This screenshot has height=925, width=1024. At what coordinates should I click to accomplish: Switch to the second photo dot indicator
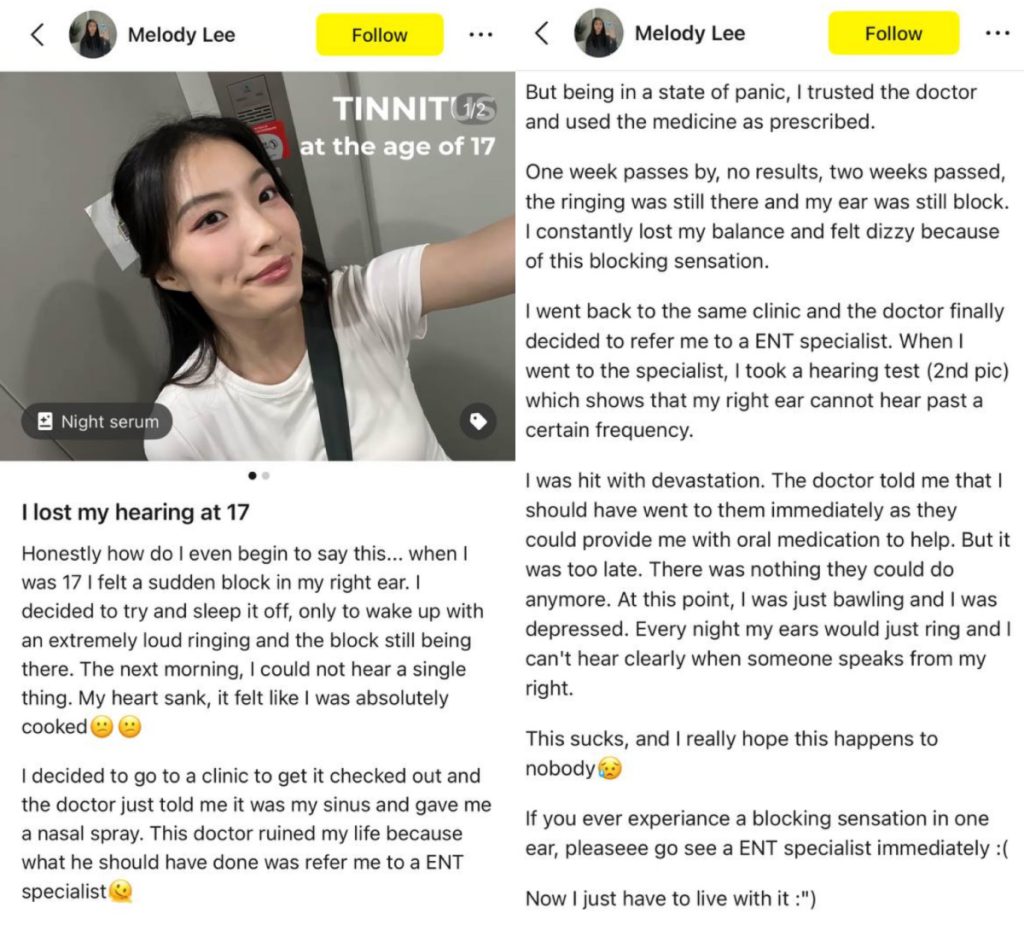coord(266,476)
